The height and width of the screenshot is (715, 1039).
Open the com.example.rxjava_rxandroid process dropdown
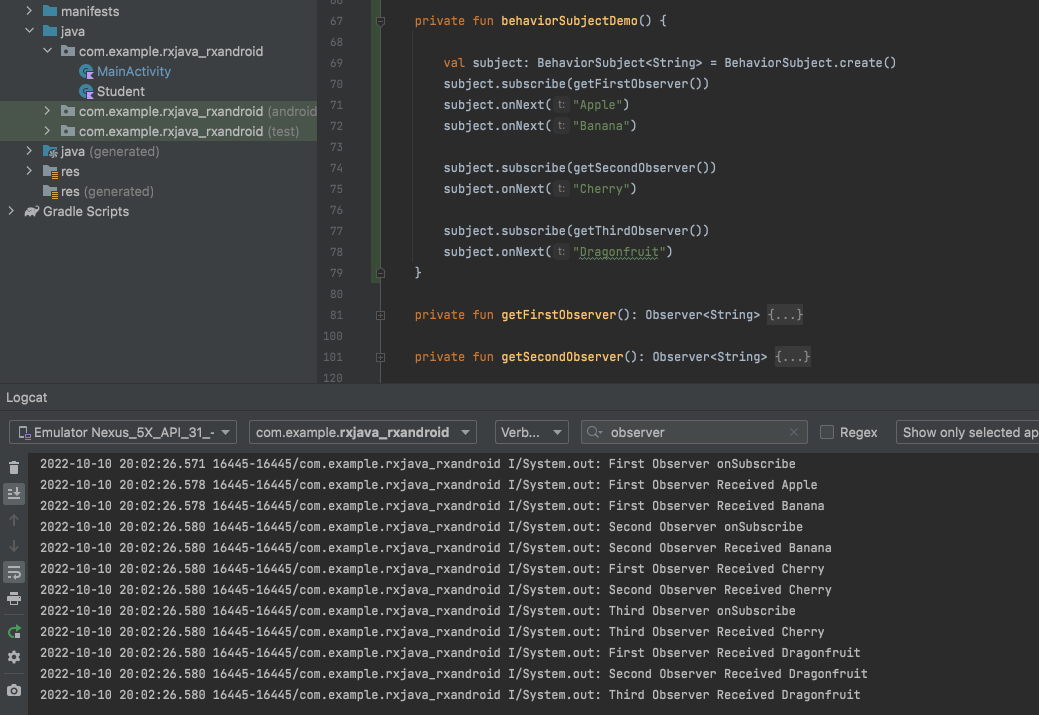click(x=363, y=432)
